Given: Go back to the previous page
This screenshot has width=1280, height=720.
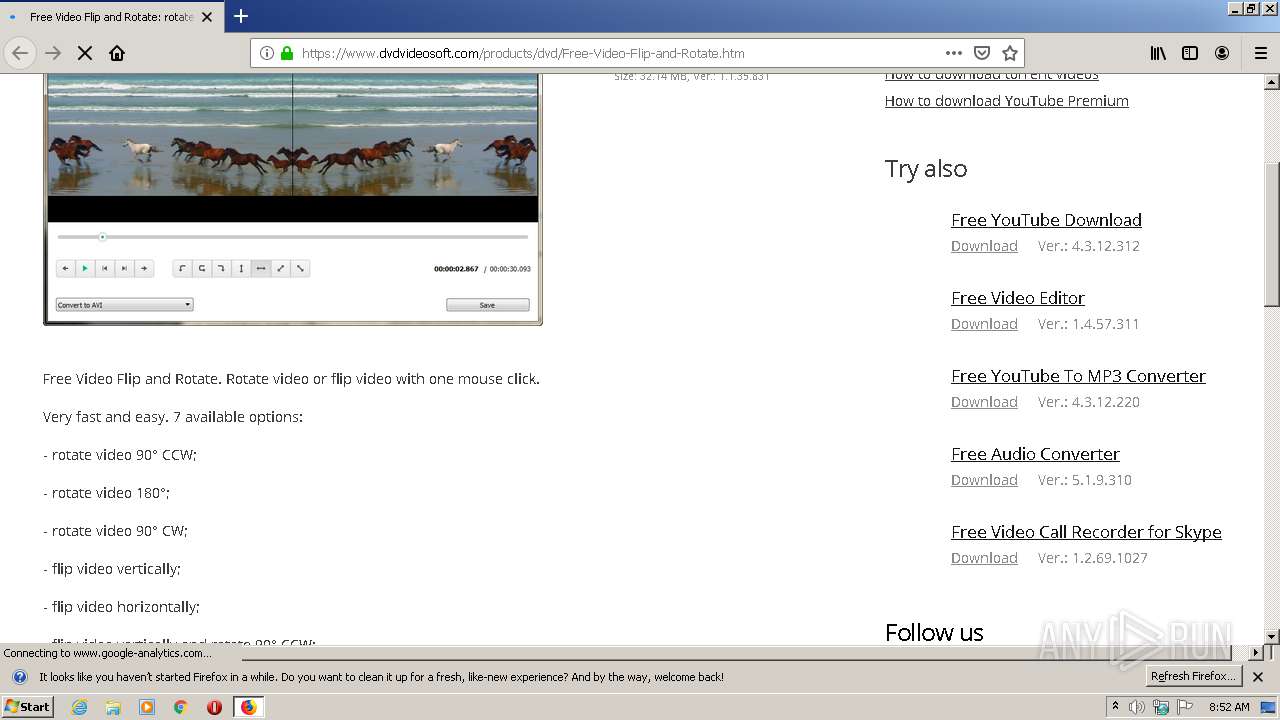Looking at the screenshot, I should [20, 53].
